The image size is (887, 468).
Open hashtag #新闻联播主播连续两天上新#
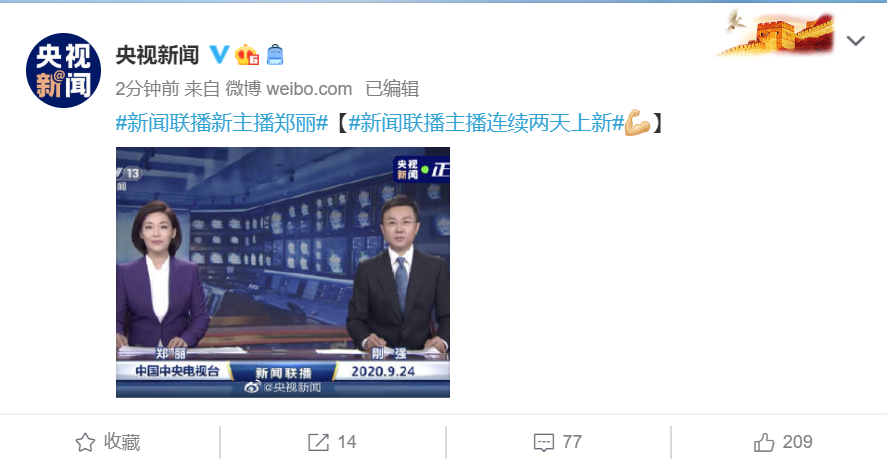click(x=486, y=123)
